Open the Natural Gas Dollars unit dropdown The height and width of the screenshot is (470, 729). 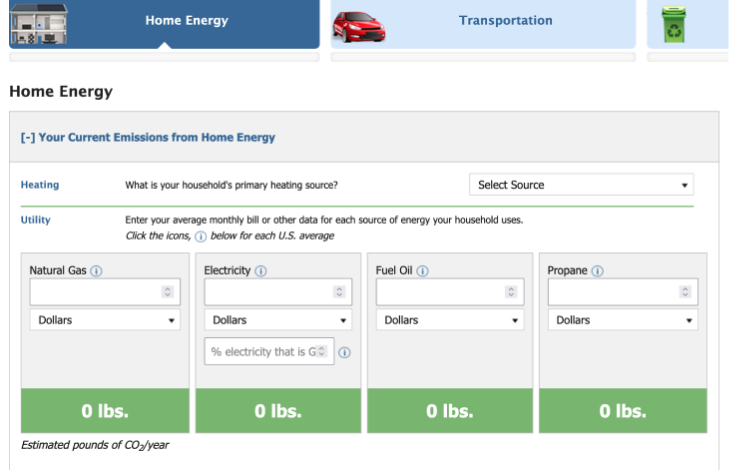[105, 320]
